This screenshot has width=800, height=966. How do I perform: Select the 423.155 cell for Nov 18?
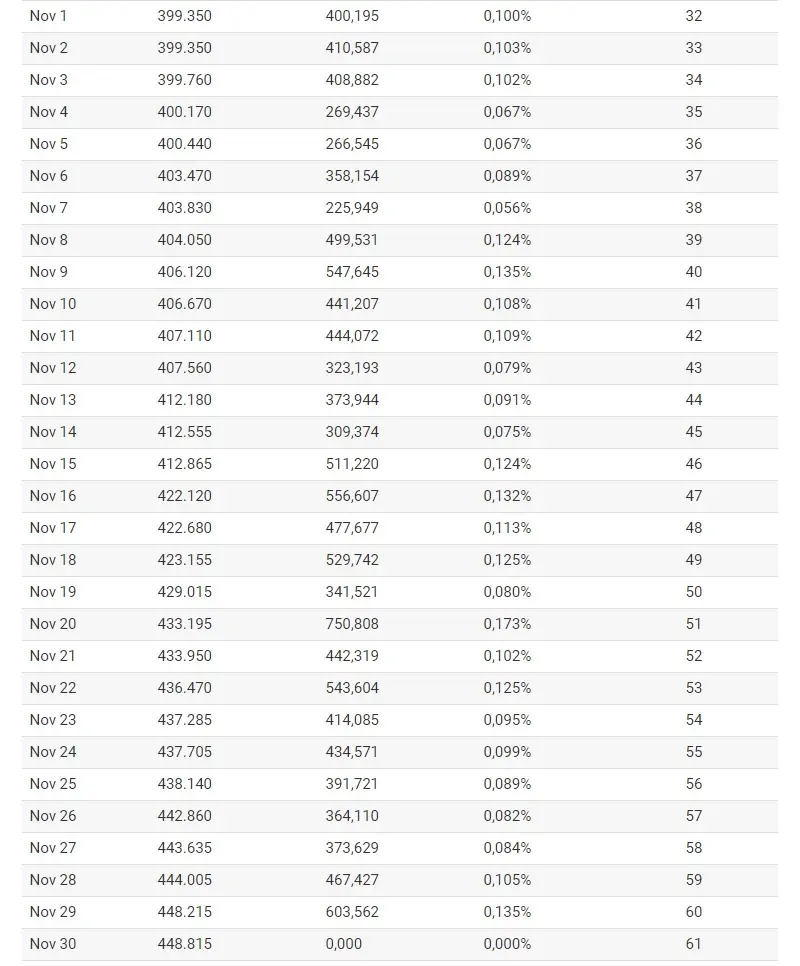[x=184, y=561]
